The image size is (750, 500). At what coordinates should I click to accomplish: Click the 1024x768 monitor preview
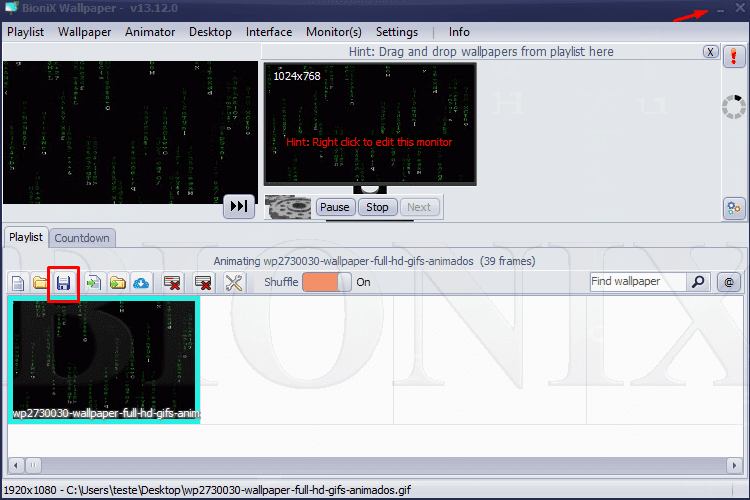pyautogui.click(x=370, y=124)
